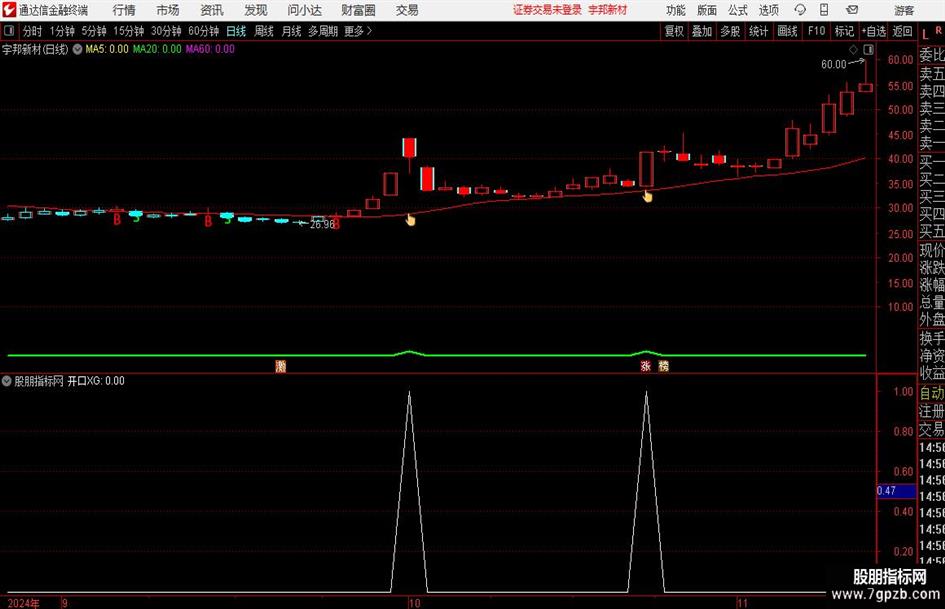Open settings dropdown beside 股朋指标网 indicator
The height and width of the screenshot is (609, 945).
point(7,381)
